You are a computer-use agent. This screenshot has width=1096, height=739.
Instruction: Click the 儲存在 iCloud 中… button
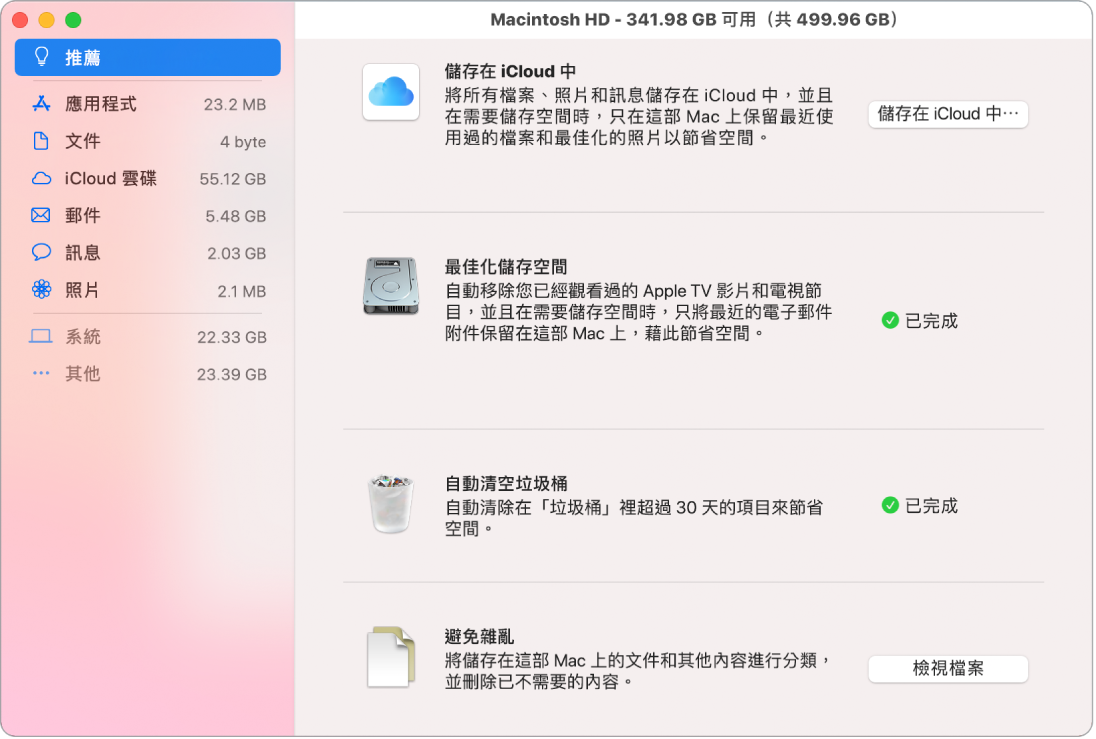point(946,114)
